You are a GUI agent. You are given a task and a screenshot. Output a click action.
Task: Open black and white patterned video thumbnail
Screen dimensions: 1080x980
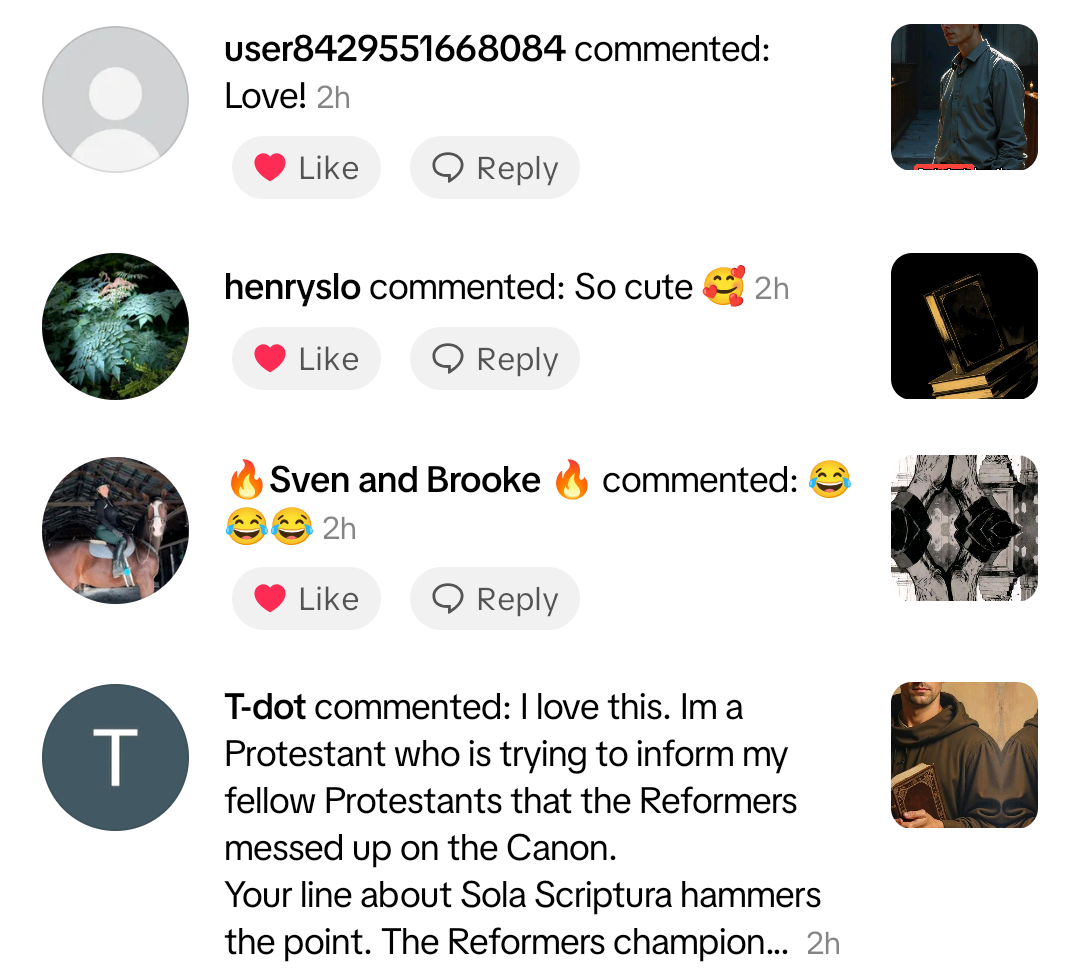click(964, 528)
